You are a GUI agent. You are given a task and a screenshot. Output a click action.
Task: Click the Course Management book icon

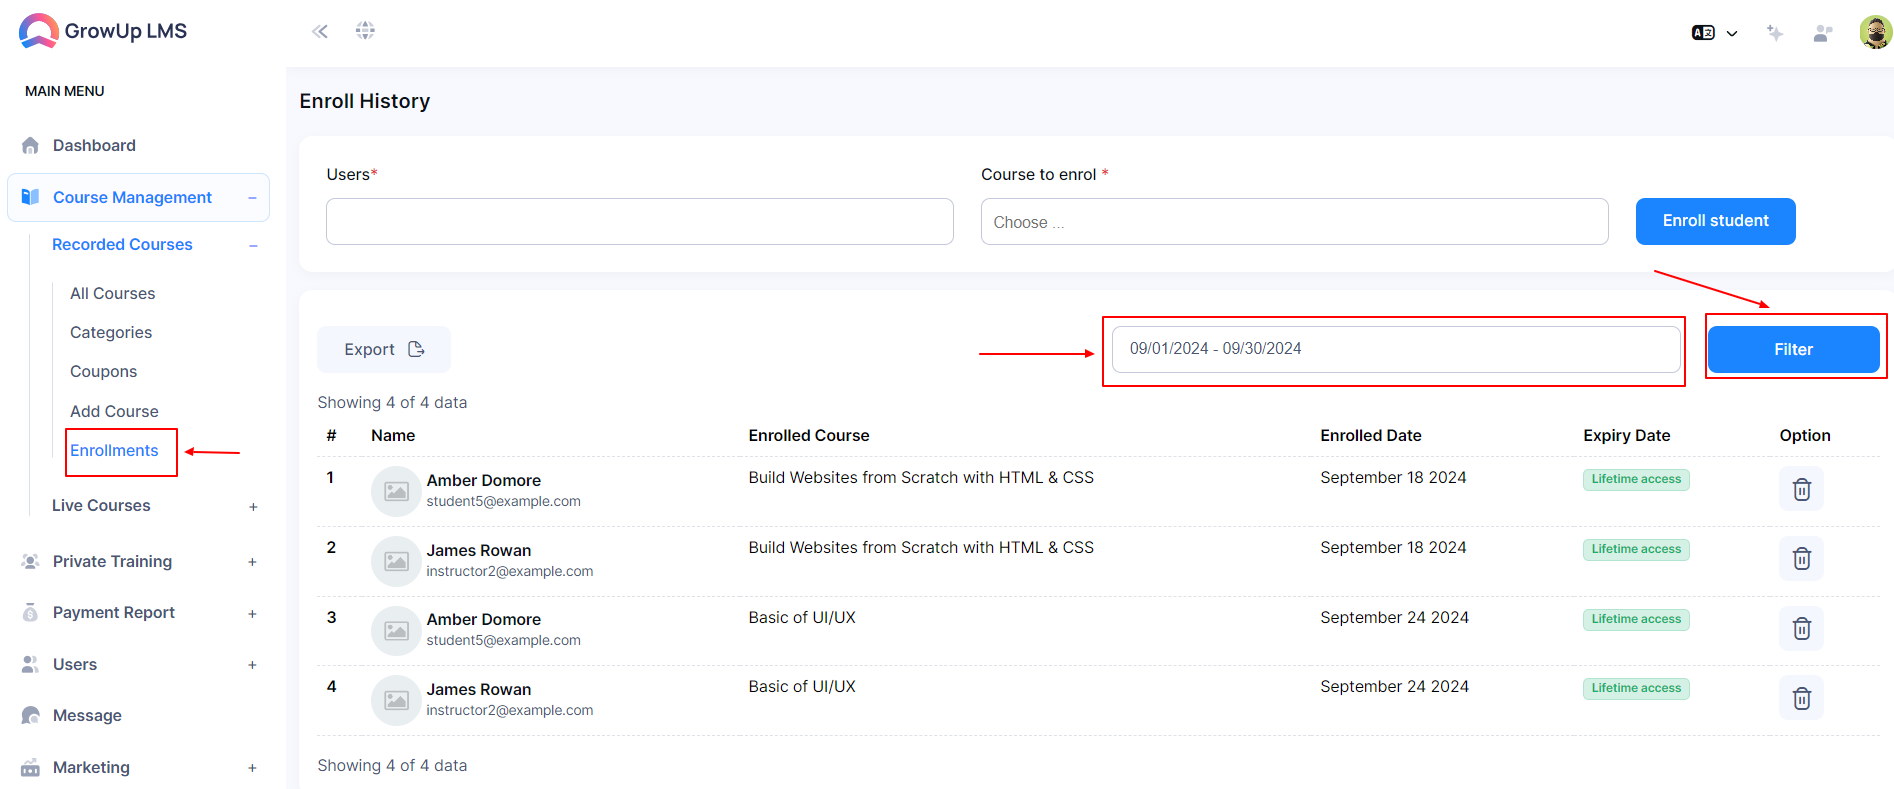[30, 197]
